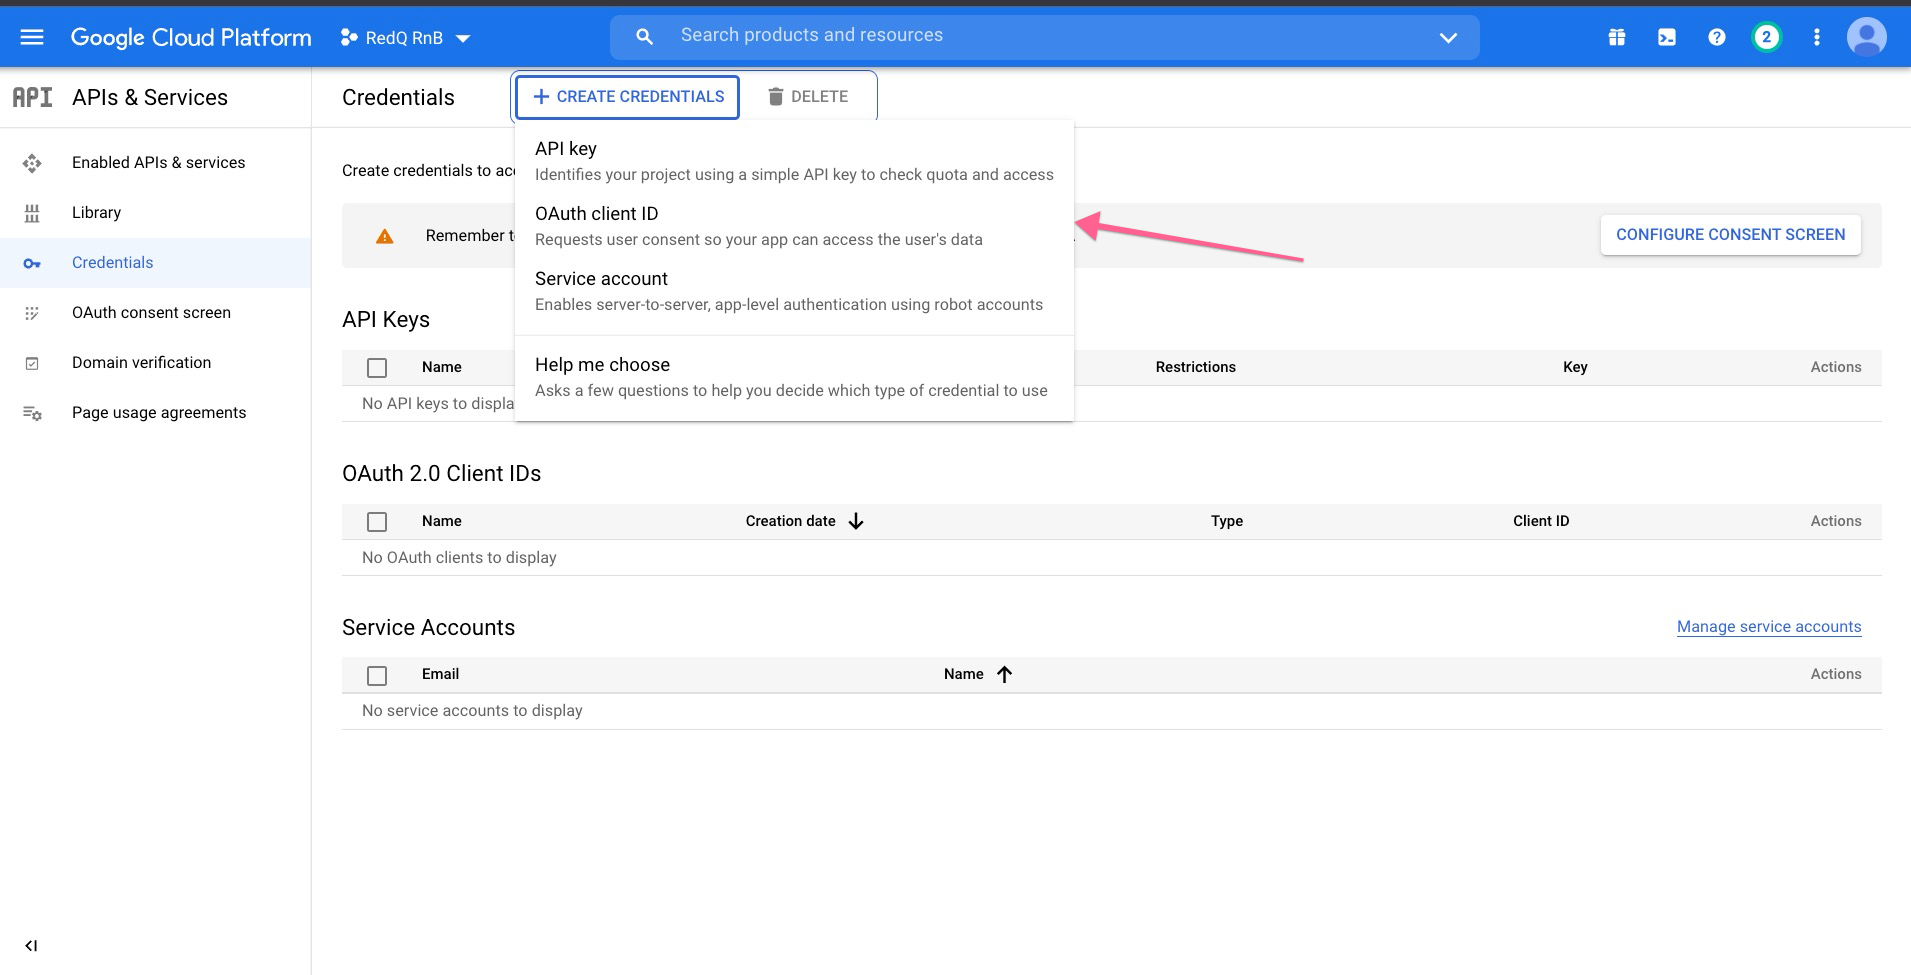
Task: Choose OAuth client ID option
Action: coord(794,226)
